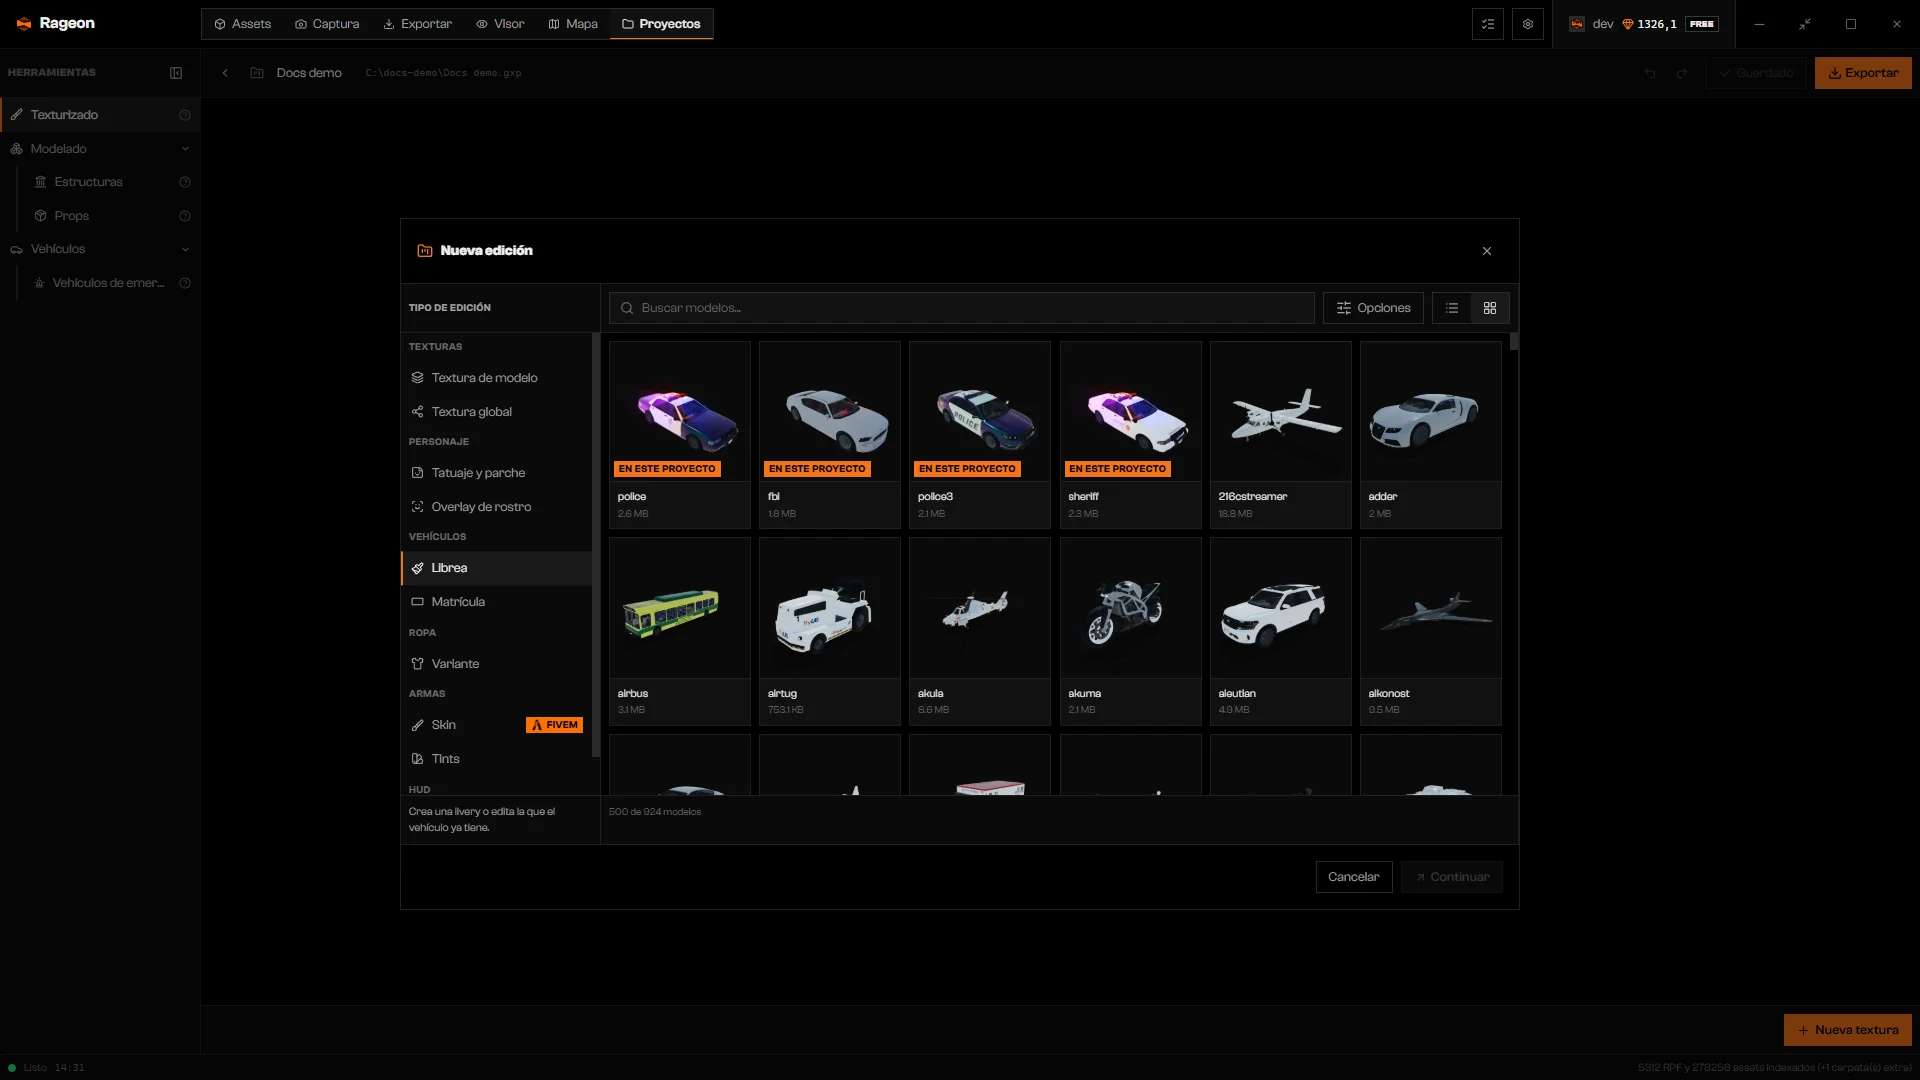The width and height of the screenshot is (1920, 1080).
Task: Select Variante clothing edit type
Action: pos(496,664)
